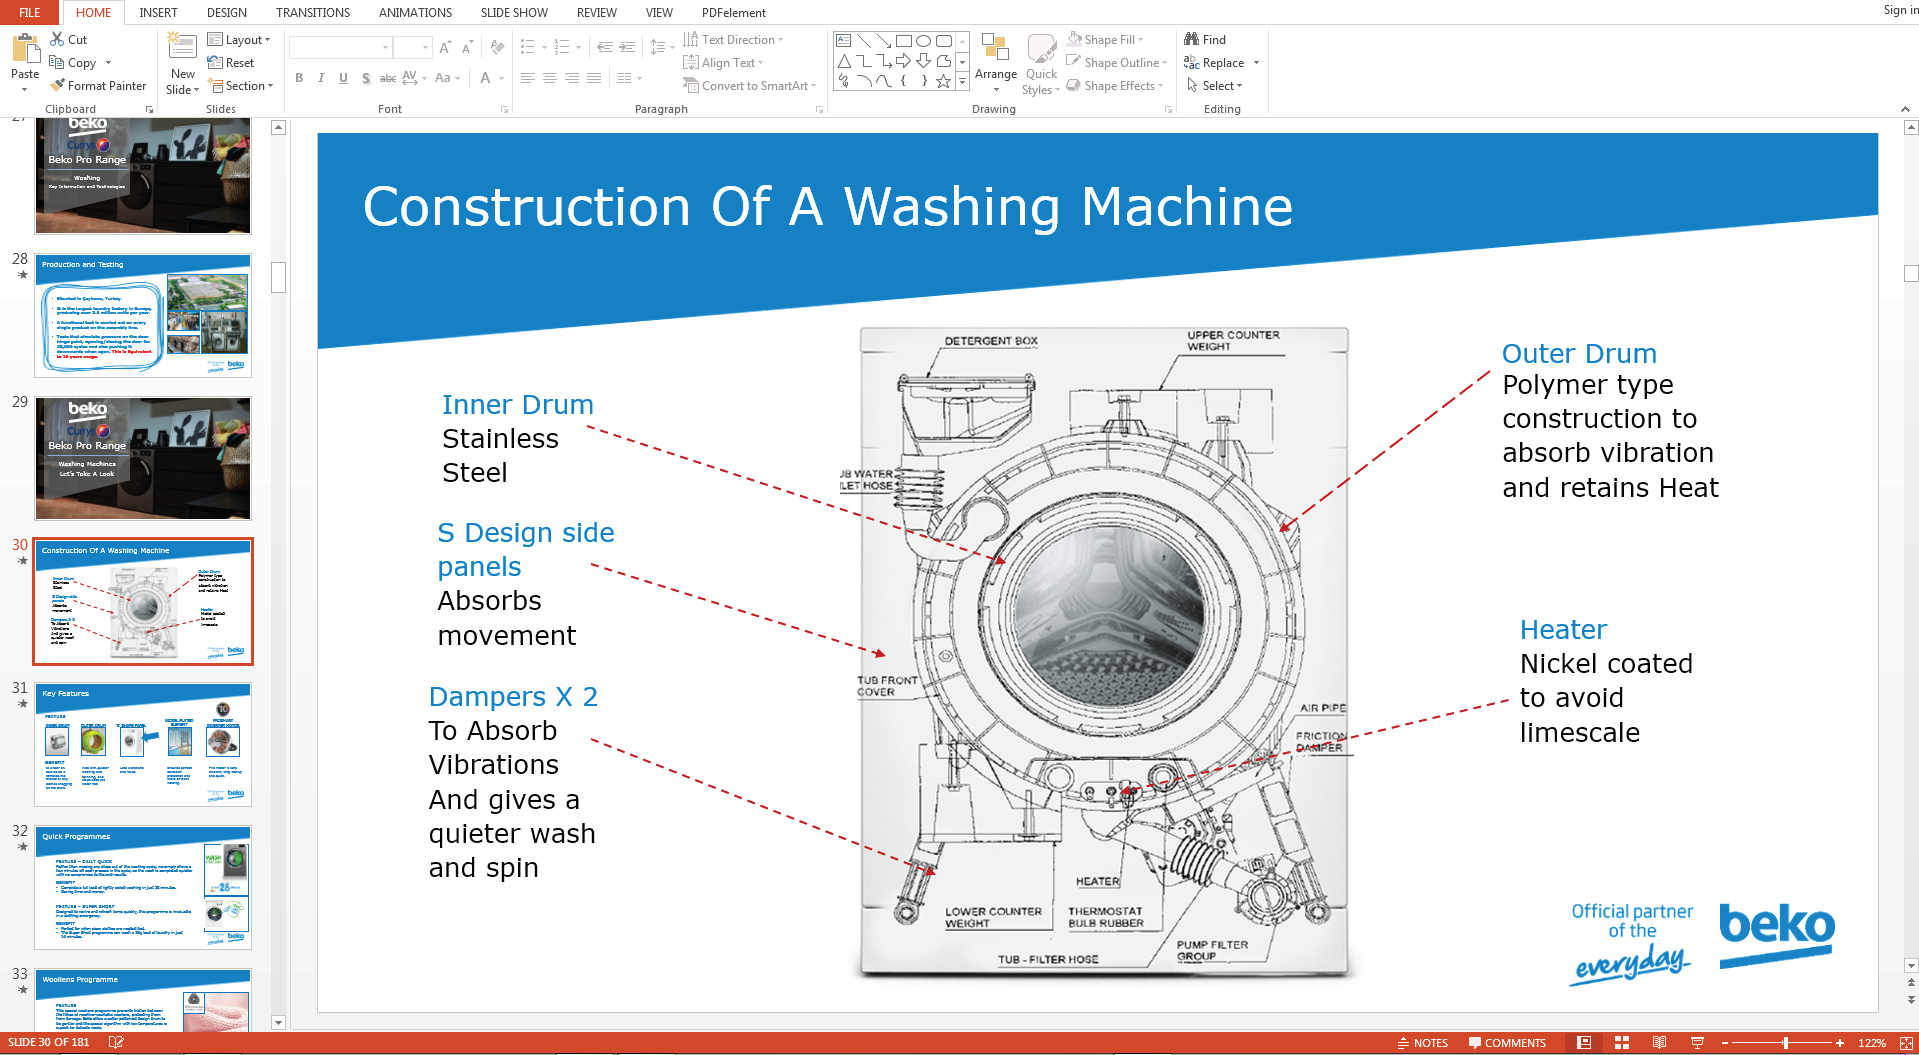This screenshot has width=1919, height=1055.
Task: Click the zoom slider handle
Action: (1785, 1043)
